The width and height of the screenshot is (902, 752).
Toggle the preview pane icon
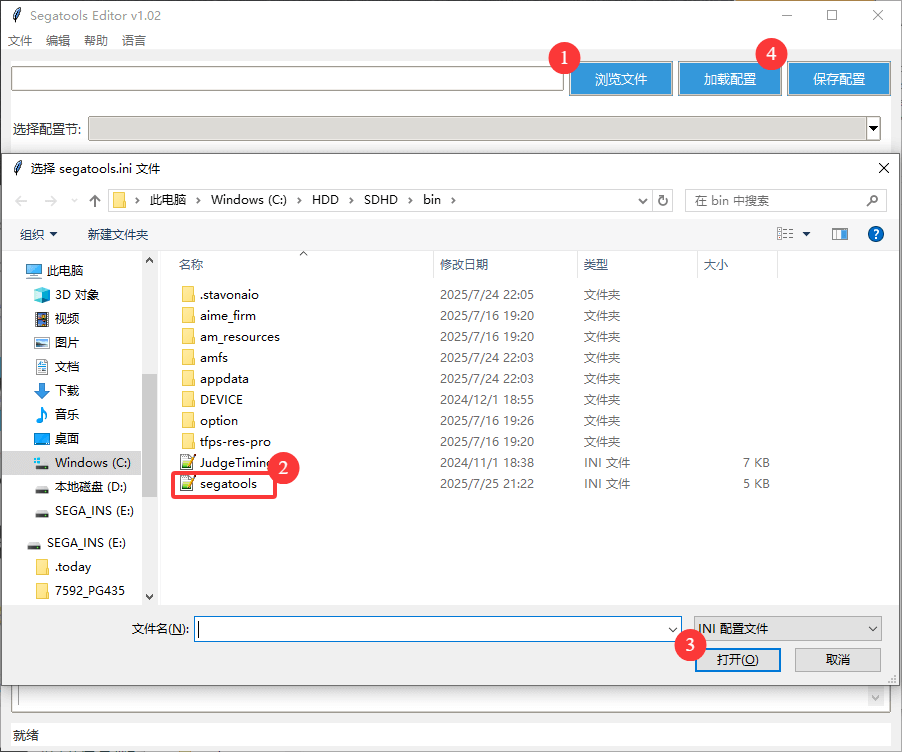pyautogui.click(x=839, y=234)
